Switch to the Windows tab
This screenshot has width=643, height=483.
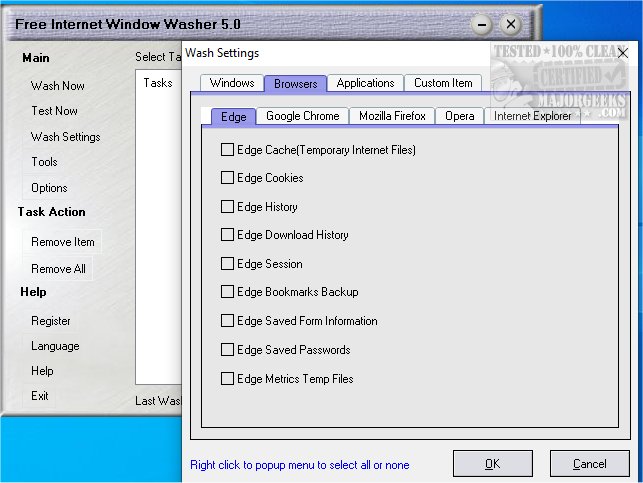coord(232,83)
